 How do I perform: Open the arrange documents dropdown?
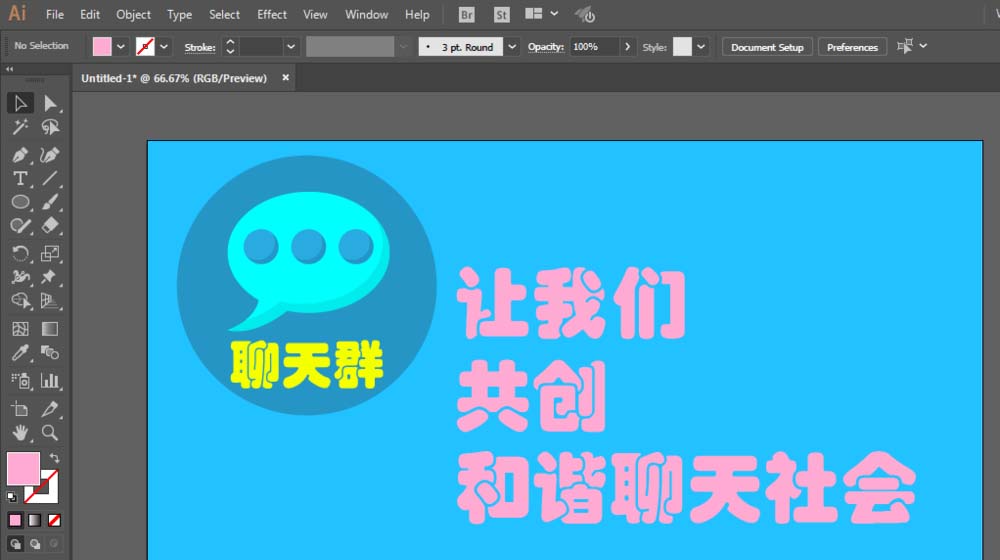554,13
